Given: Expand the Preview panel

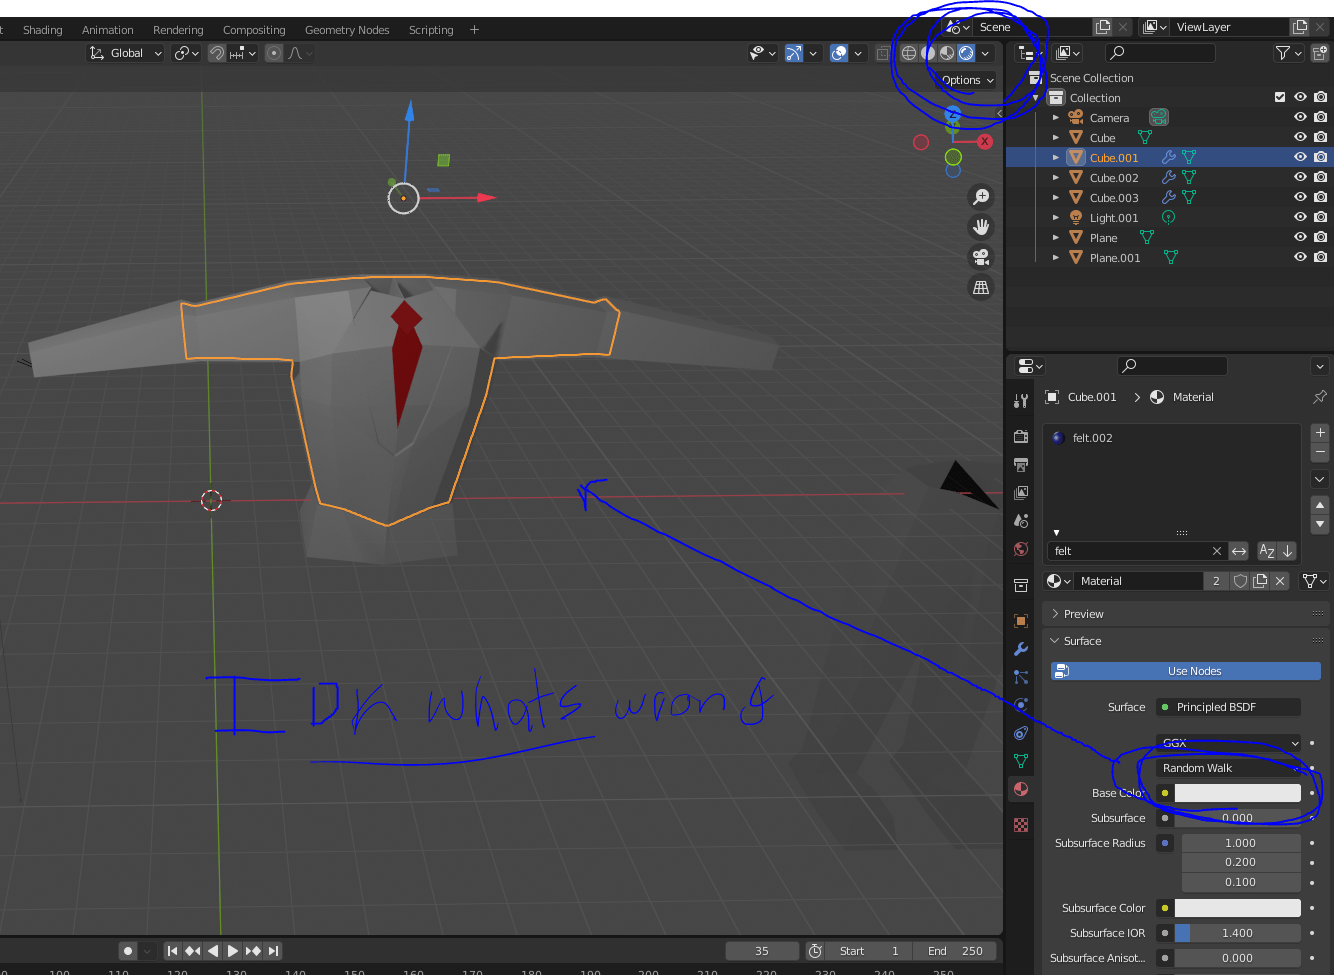Looking at the screenshot, I should [1186, 614].
